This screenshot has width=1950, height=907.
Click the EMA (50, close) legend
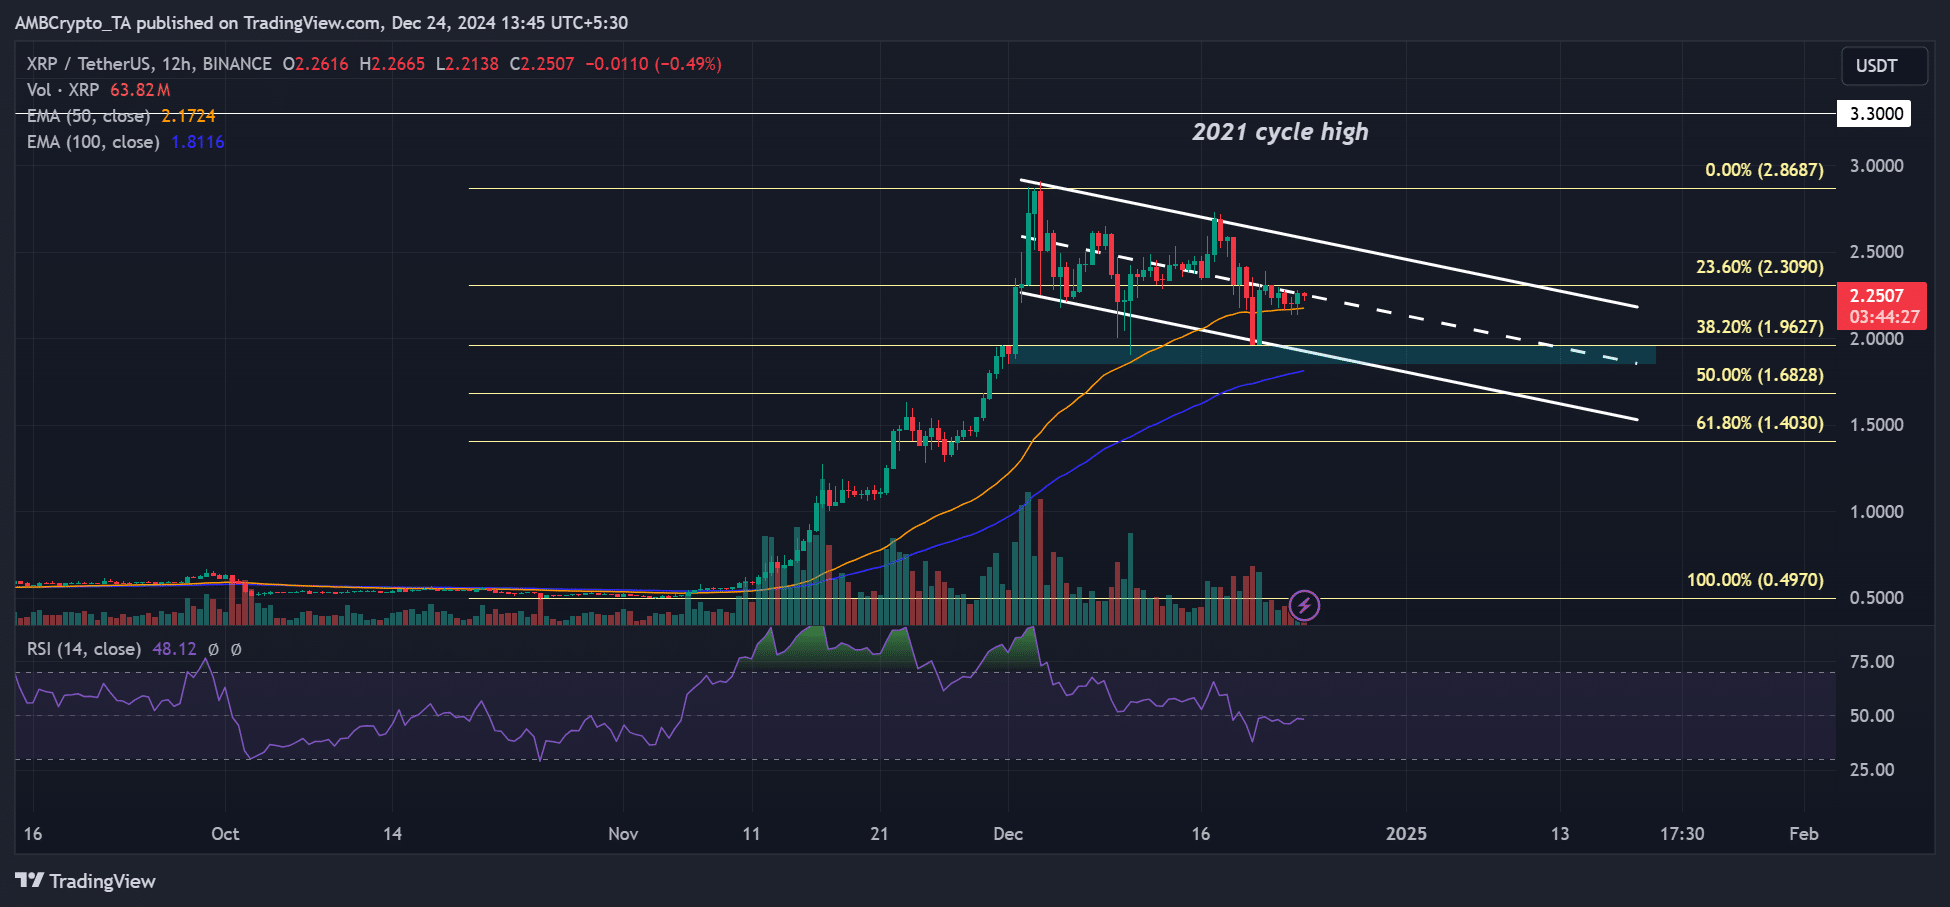[x=88, y=116]
